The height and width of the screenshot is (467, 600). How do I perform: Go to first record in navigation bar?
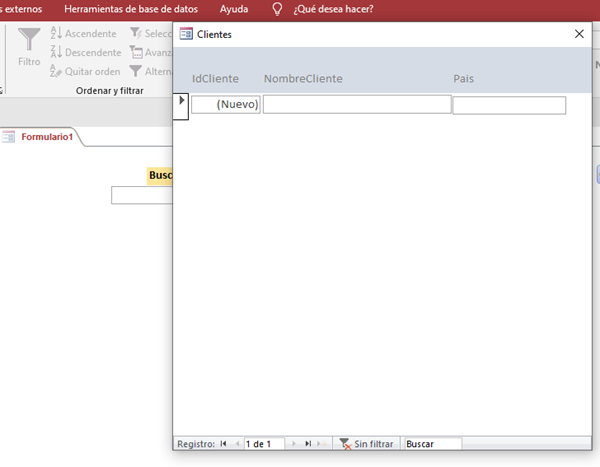[x=224, y=444]
